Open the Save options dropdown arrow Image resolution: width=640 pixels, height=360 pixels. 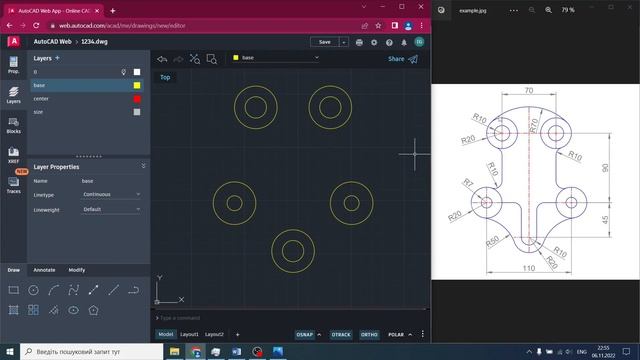(344, 42)
